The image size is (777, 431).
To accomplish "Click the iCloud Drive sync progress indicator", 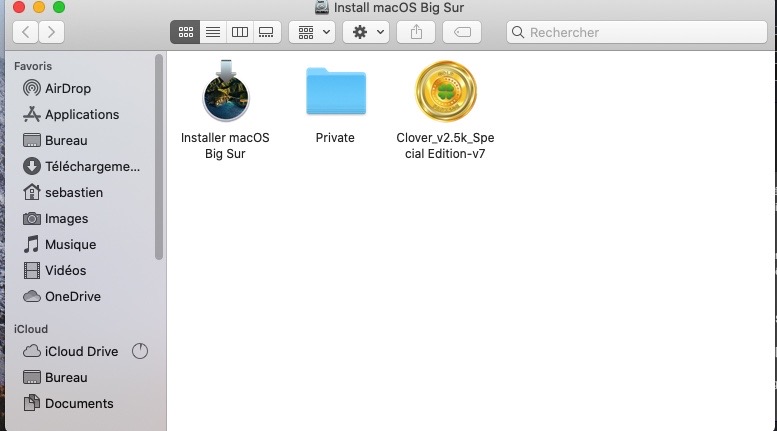I will [x=140, y=351].
